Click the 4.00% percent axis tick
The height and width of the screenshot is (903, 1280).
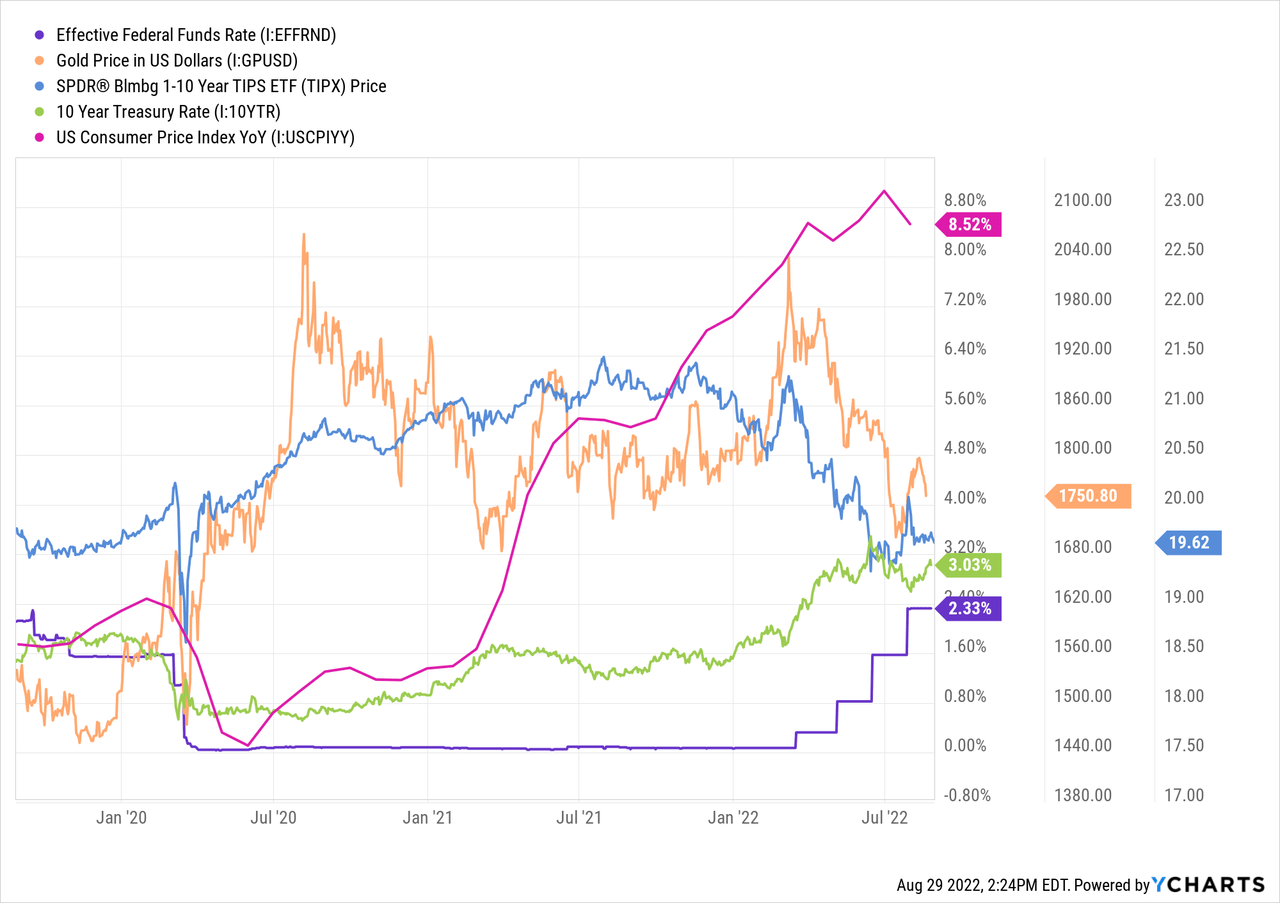point(964,498)
